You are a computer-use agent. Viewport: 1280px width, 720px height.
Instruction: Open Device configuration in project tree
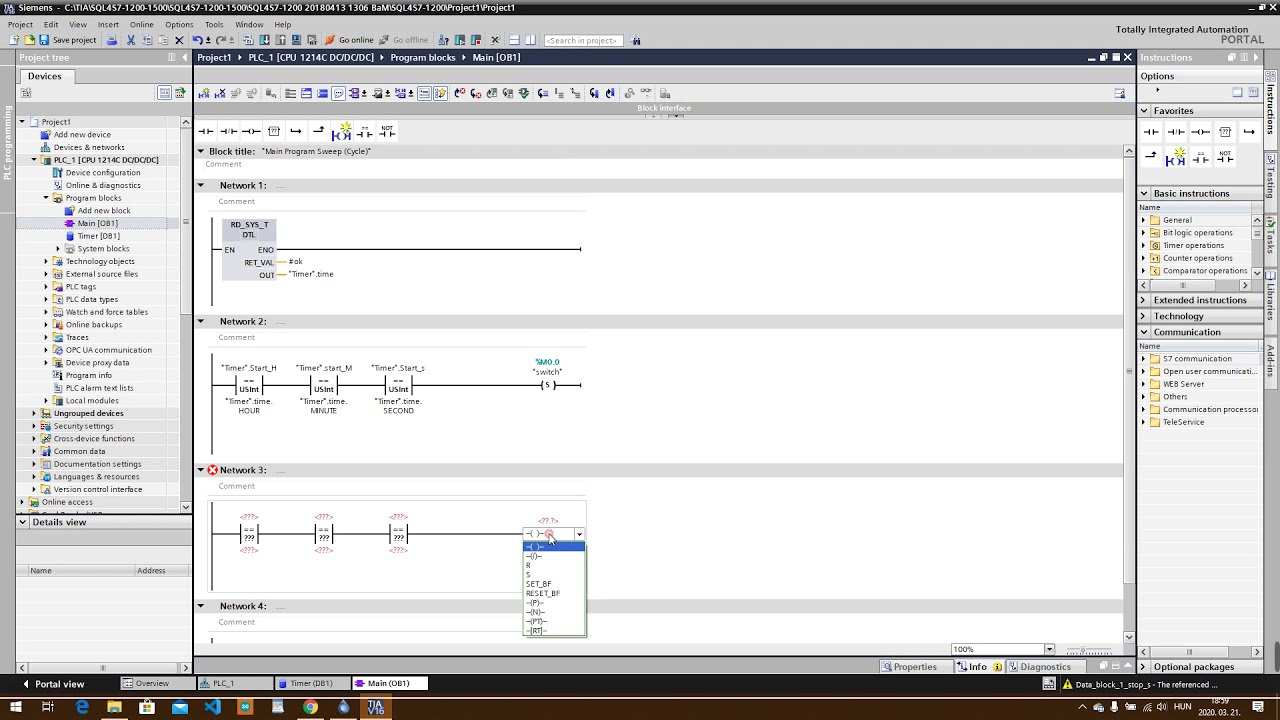click(102, 172)
